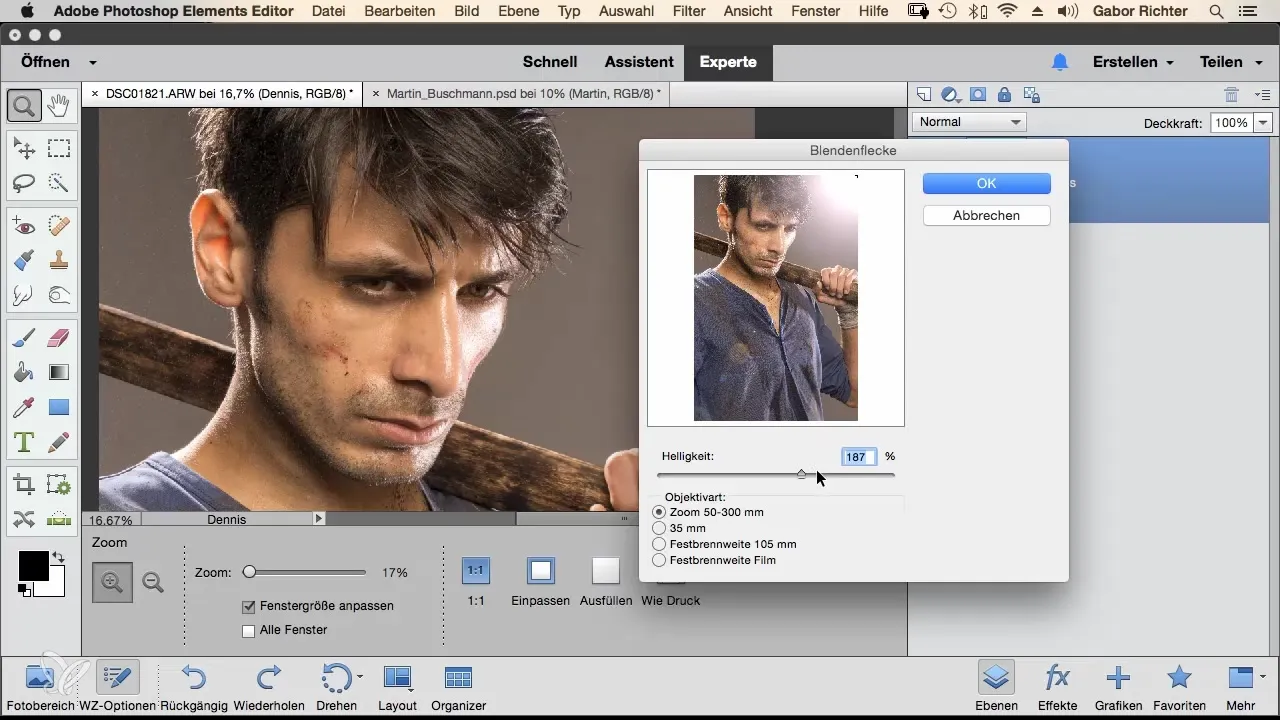Viewport: 1280px width, 720px height.
Task: Click the Zoom In magnifier option
Action: pos(112,582)
